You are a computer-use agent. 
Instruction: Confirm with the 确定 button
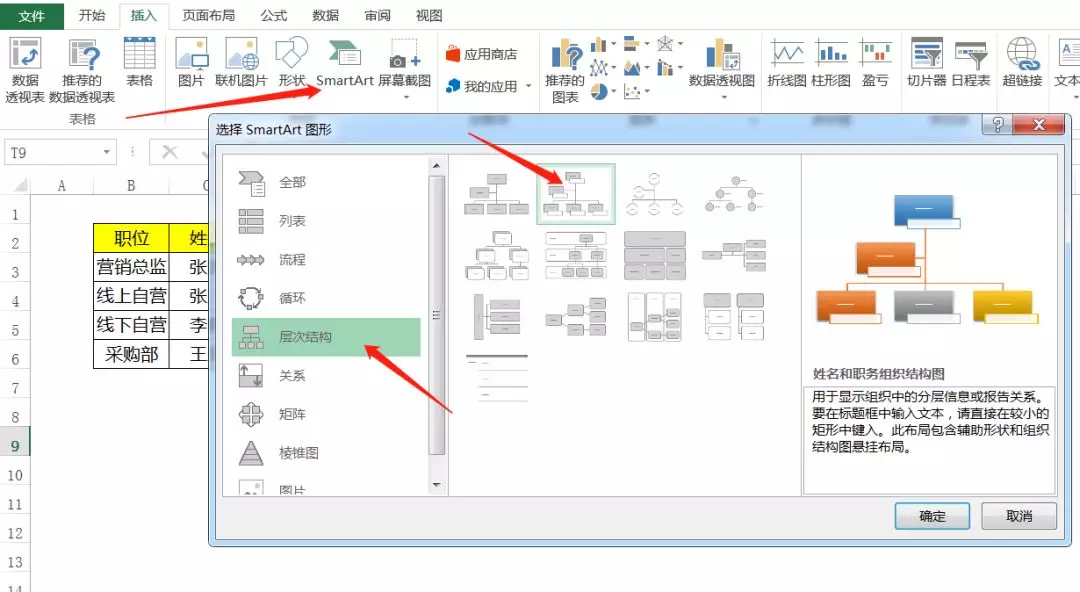point(932,516)
